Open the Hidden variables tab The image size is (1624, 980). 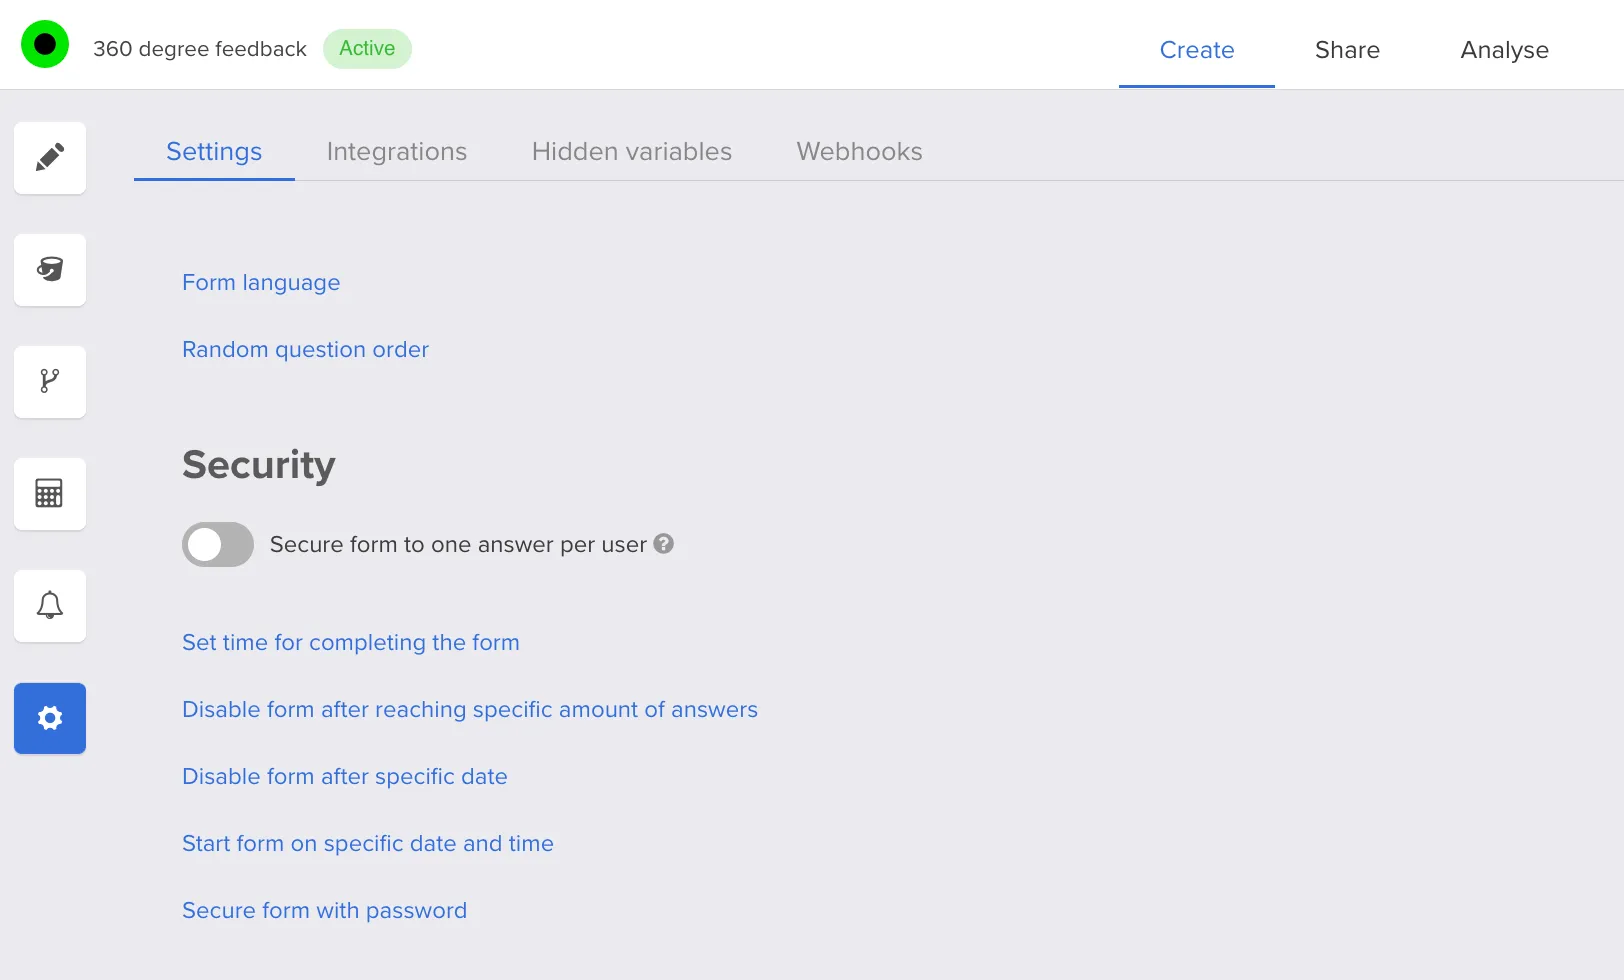pos(631,152)
